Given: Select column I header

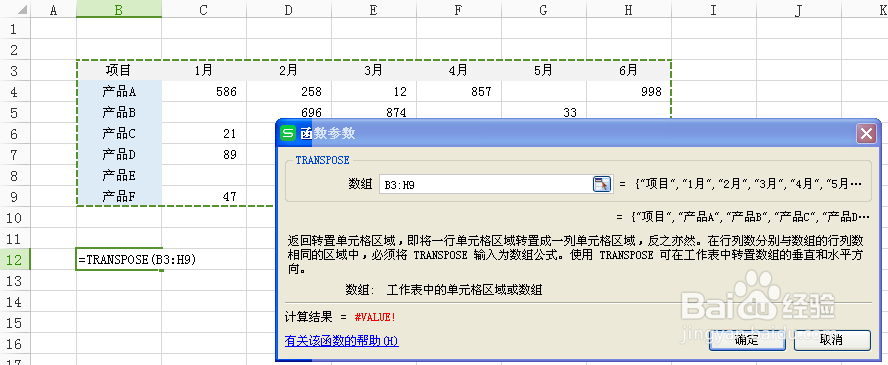Looking at the screenshot, I should pyautogui.click(x=714, y=8).
